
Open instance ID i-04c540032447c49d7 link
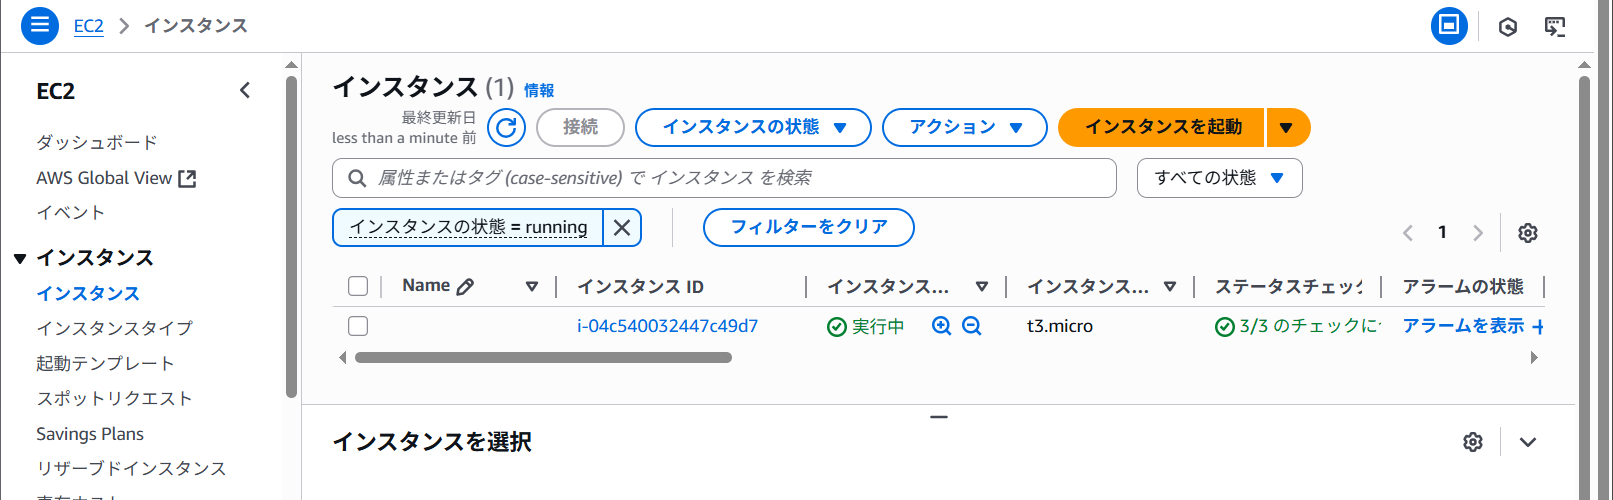[667, 326]
